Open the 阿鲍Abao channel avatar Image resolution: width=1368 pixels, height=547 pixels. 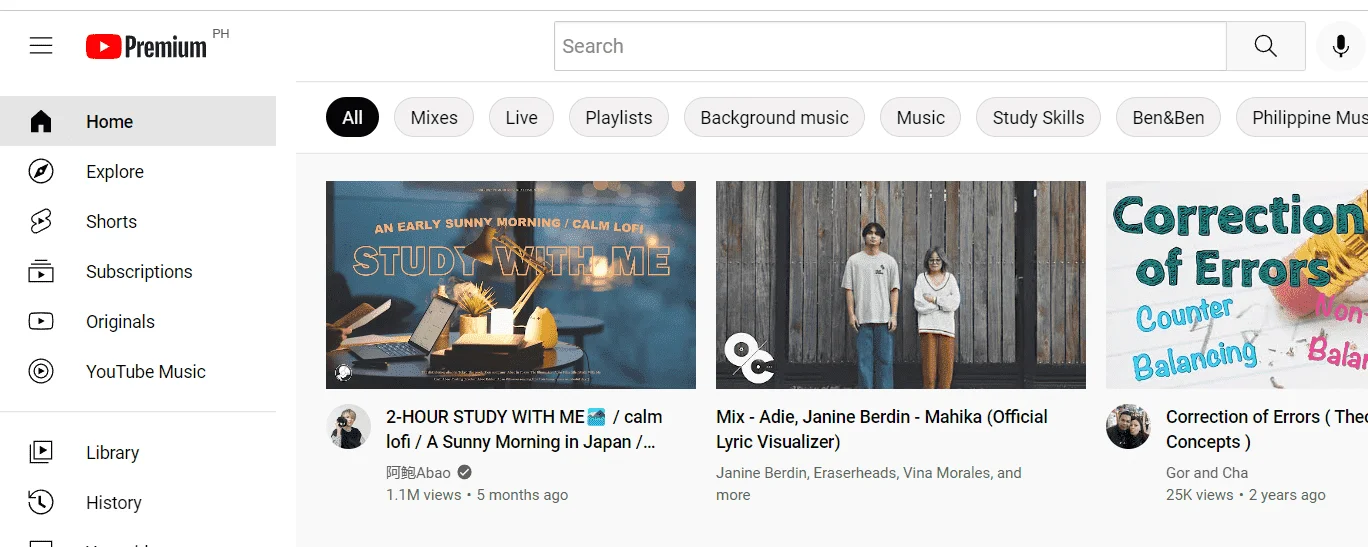coord(349,427)
